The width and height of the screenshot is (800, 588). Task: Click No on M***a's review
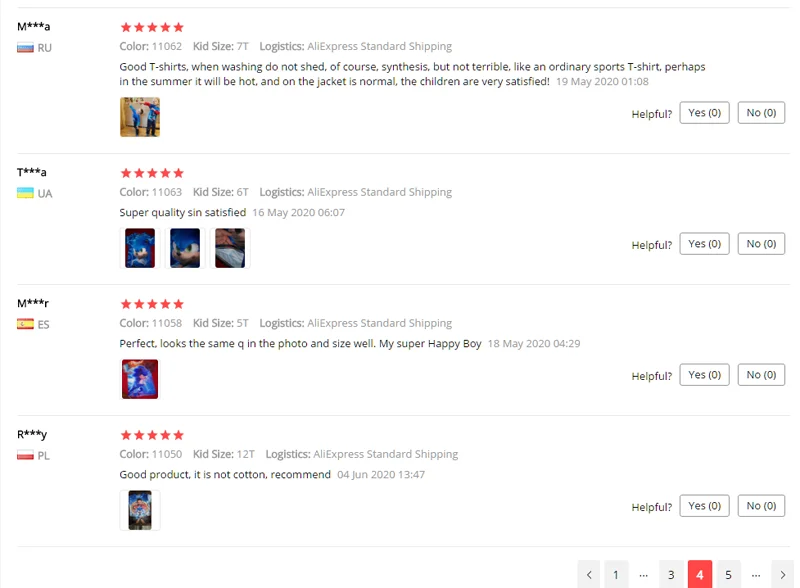pos(761,113)
